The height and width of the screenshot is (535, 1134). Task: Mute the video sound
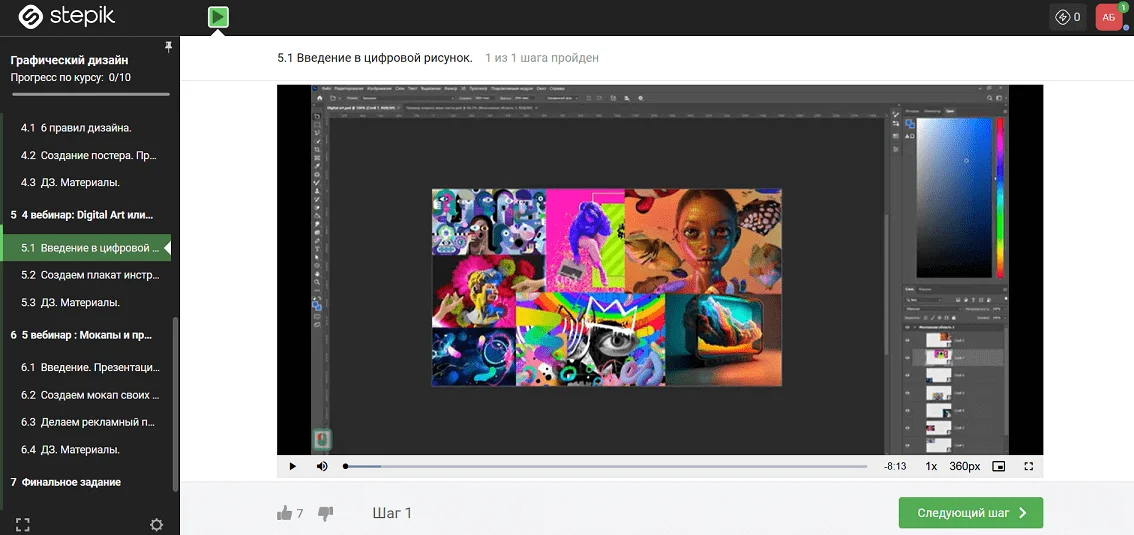click(322, 466)
